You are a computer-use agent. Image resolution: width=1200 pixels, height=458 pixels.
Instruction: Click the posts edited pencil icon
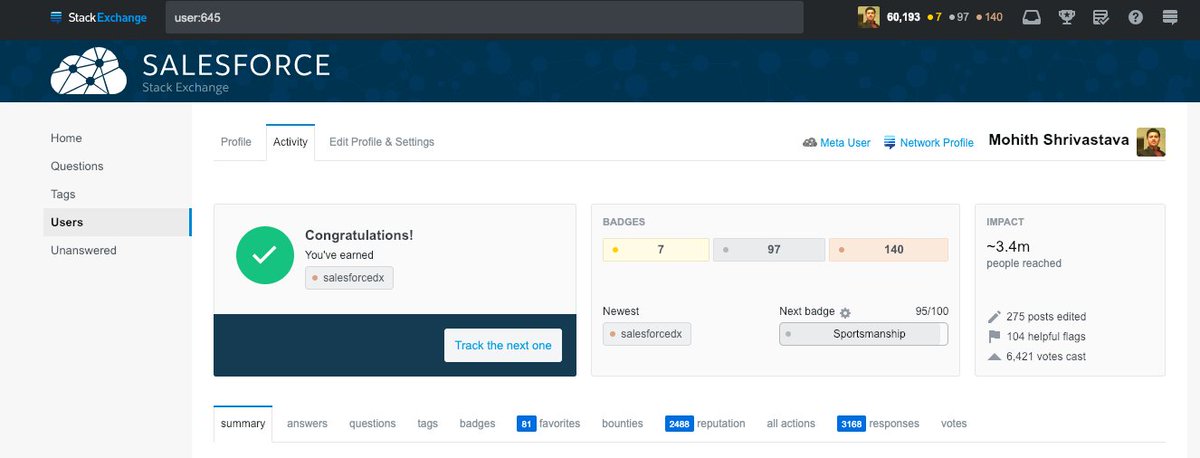point(994,317)
